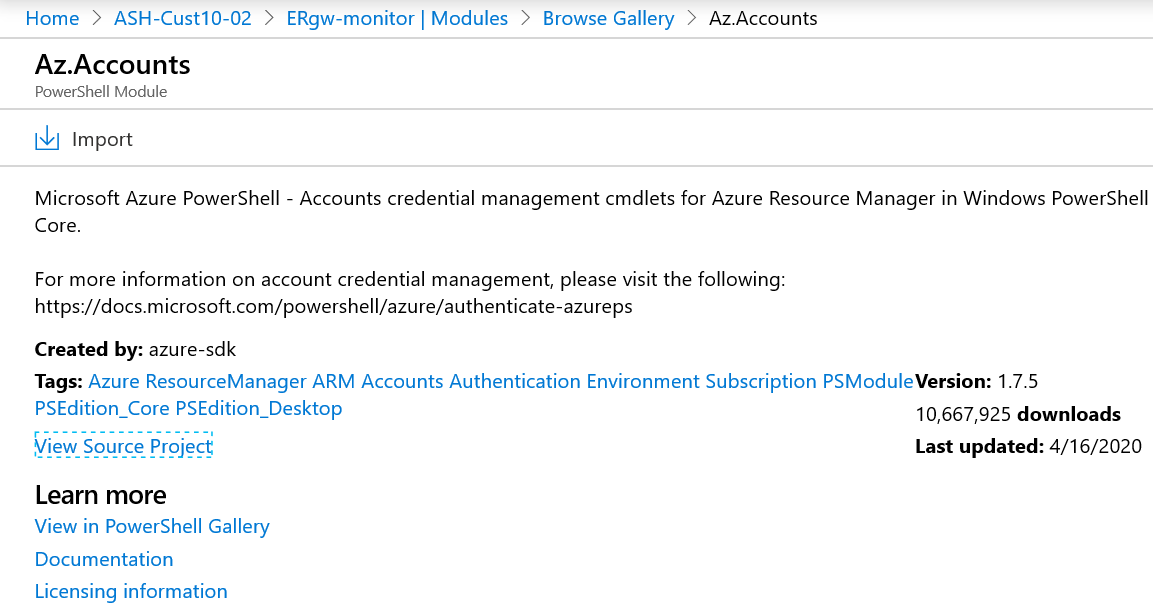The height and width of the screenshot is (609, 1153).
Task: Click the Subscription tag
Action: tap(761, 381)
